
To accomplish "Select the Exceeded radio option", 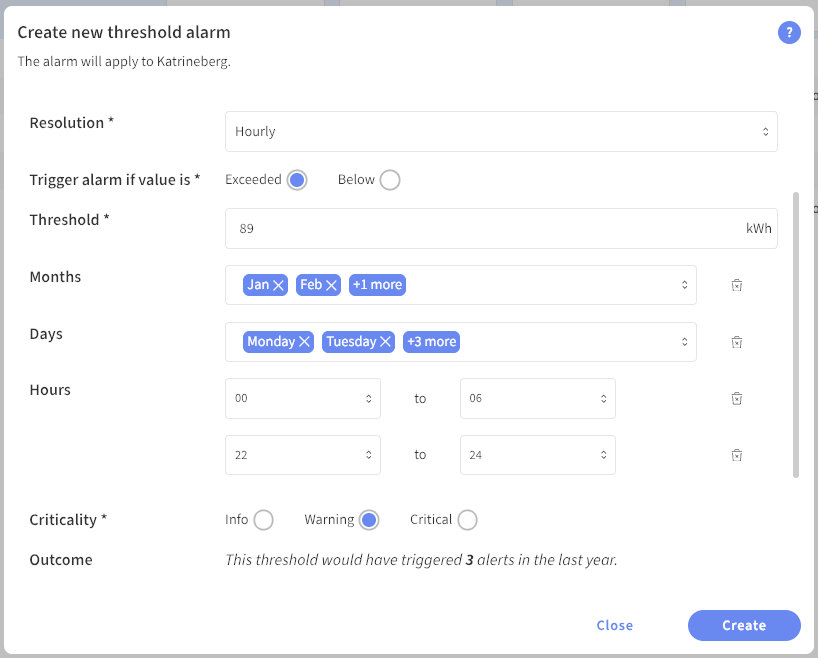I will [297, 180].
